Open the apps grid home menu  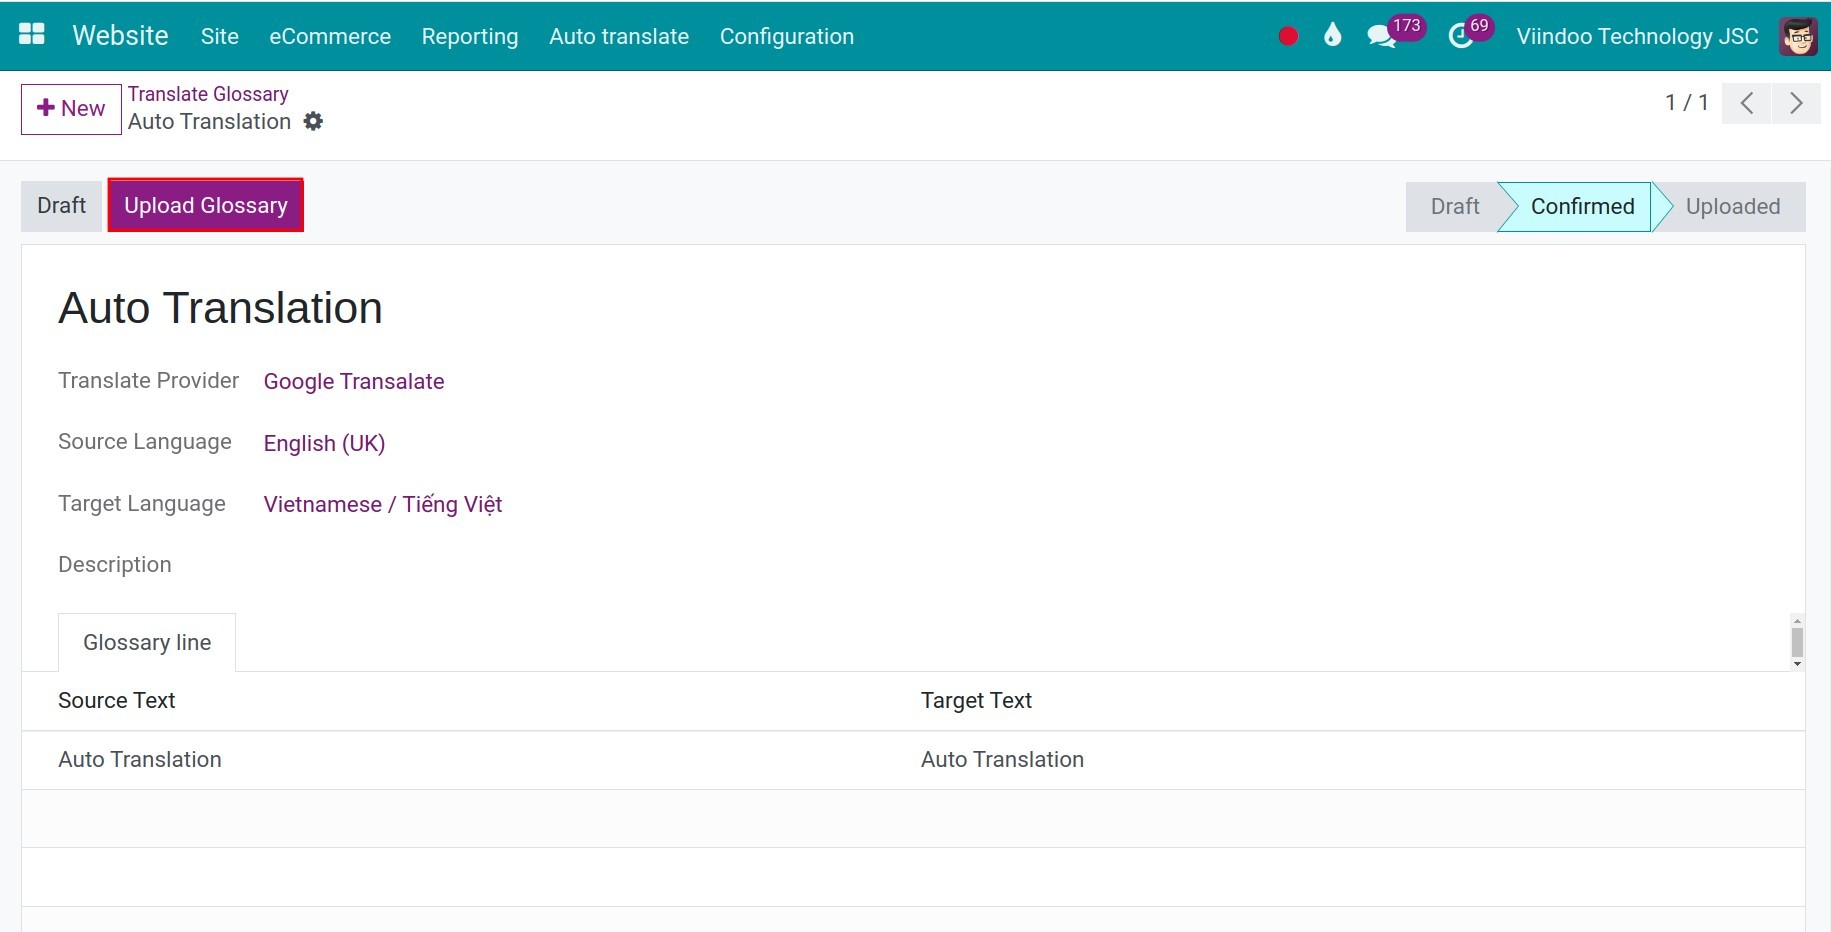[x=32, y=35]
